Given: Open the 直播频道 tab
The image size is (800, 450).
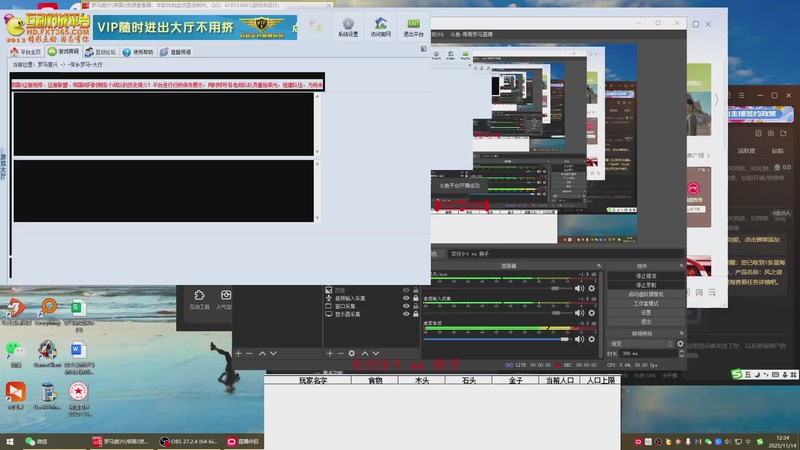Looking at the screenshot, I should [x=176, y=52].
